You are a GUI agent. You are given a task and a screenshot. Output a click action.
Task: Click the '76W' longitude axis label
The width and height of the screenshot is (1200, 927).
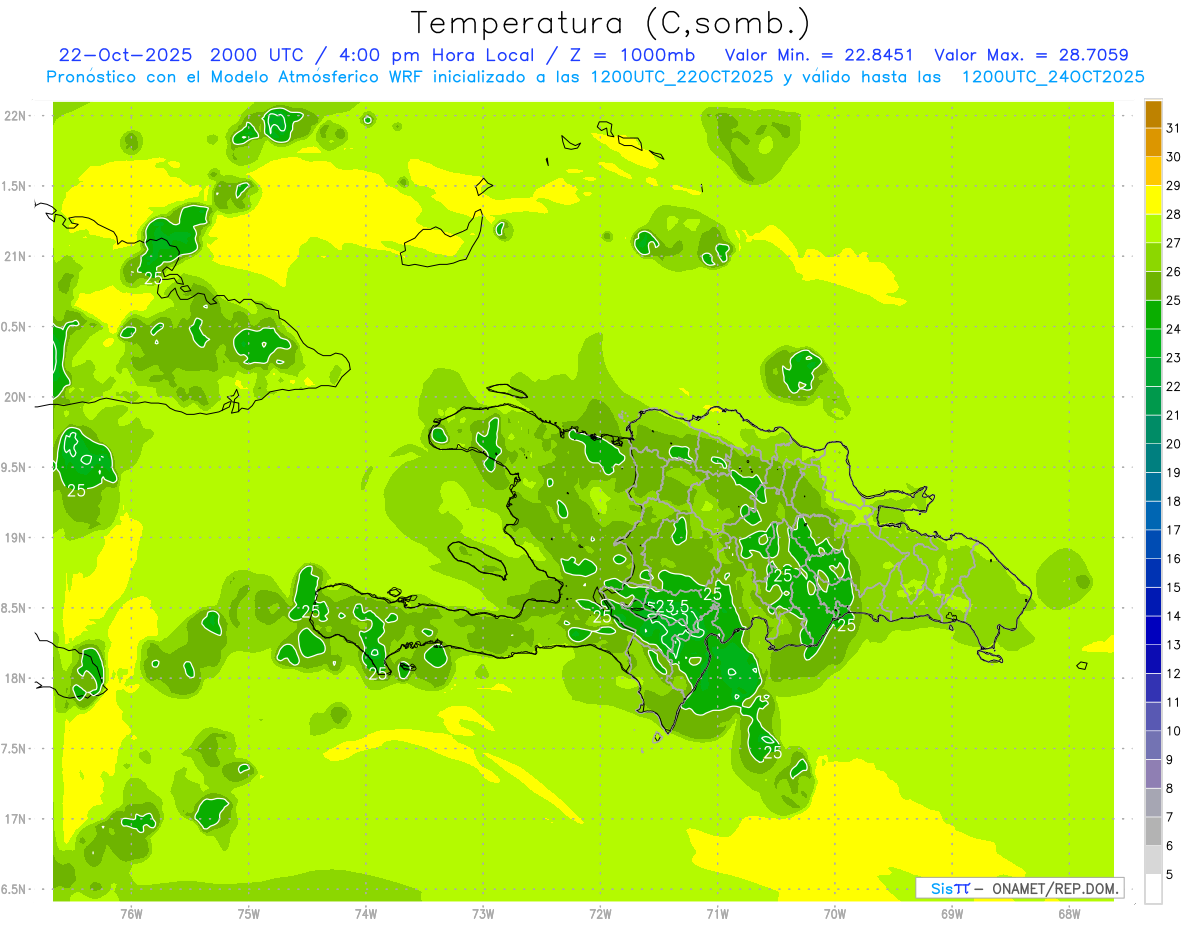coord(131,913)
